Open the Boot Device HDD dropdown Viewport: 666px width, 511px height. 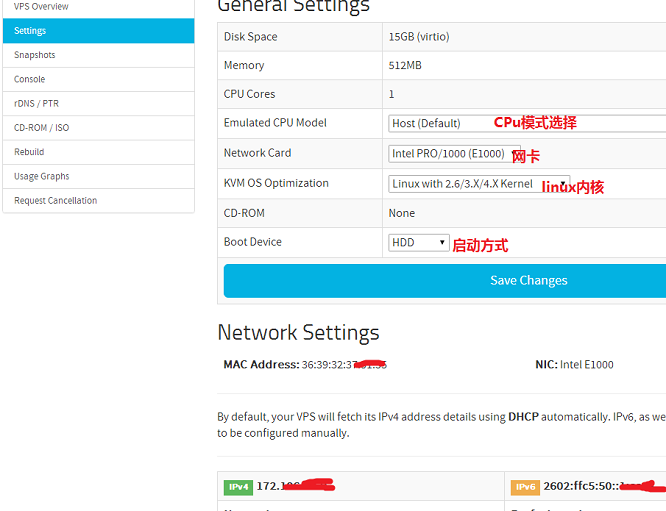coord(418,242)
